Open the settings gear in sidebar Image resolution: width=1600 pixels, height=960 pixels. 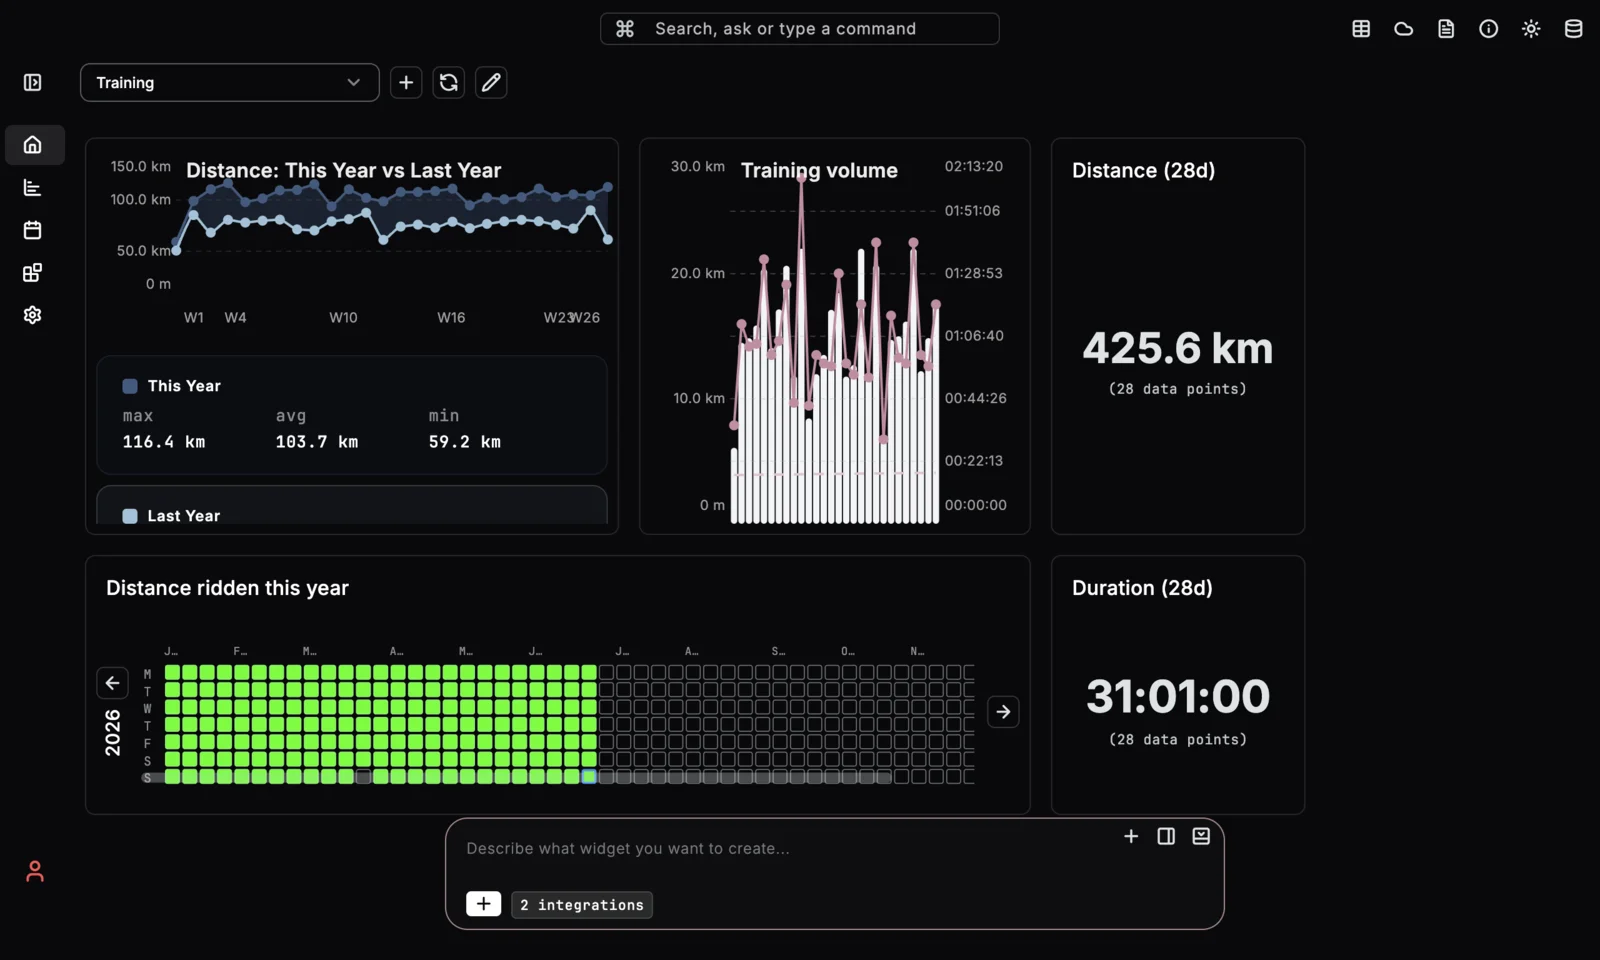[33, 315]
